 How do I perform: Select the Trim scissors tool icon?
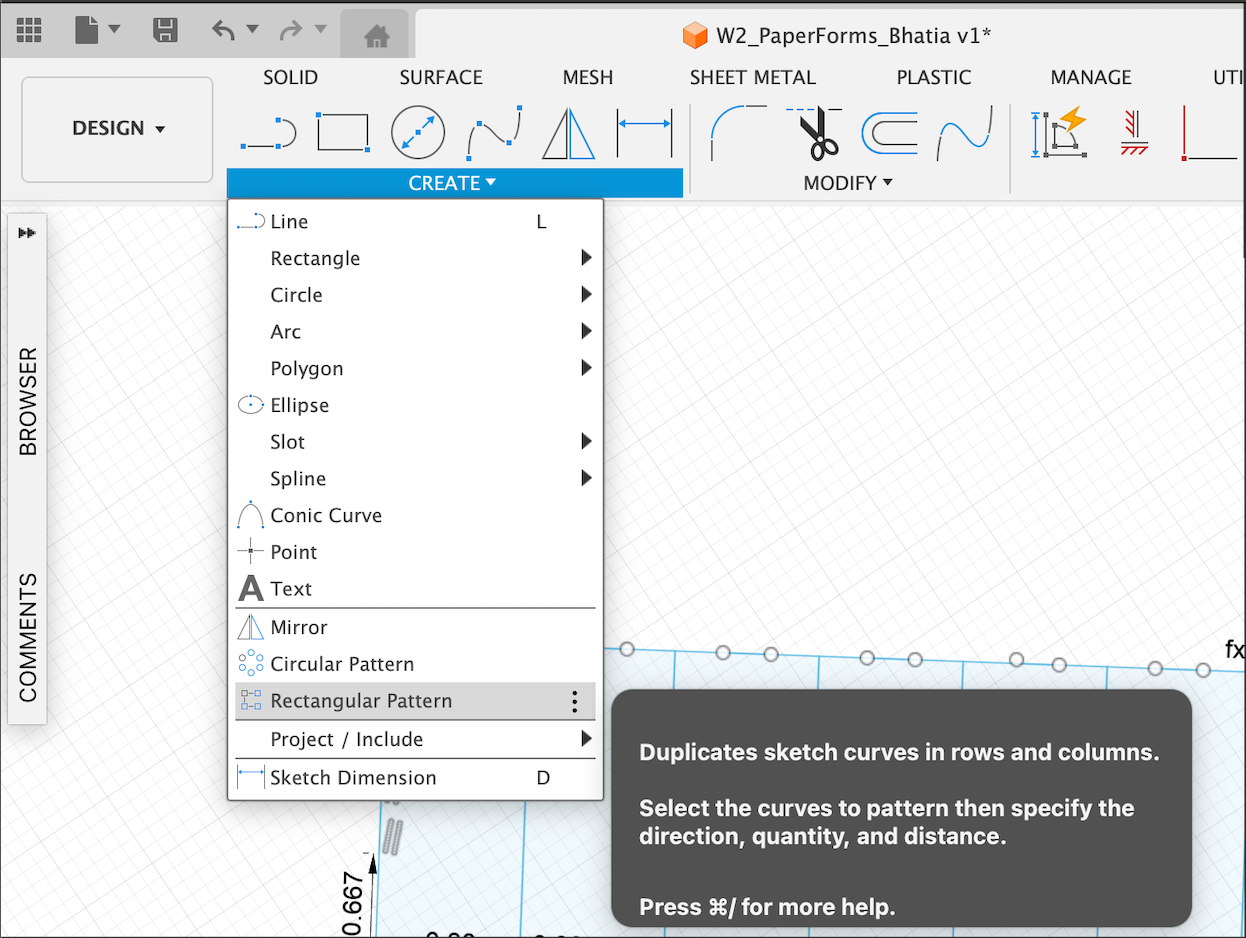pyautogui.click(x=815, y=133)
